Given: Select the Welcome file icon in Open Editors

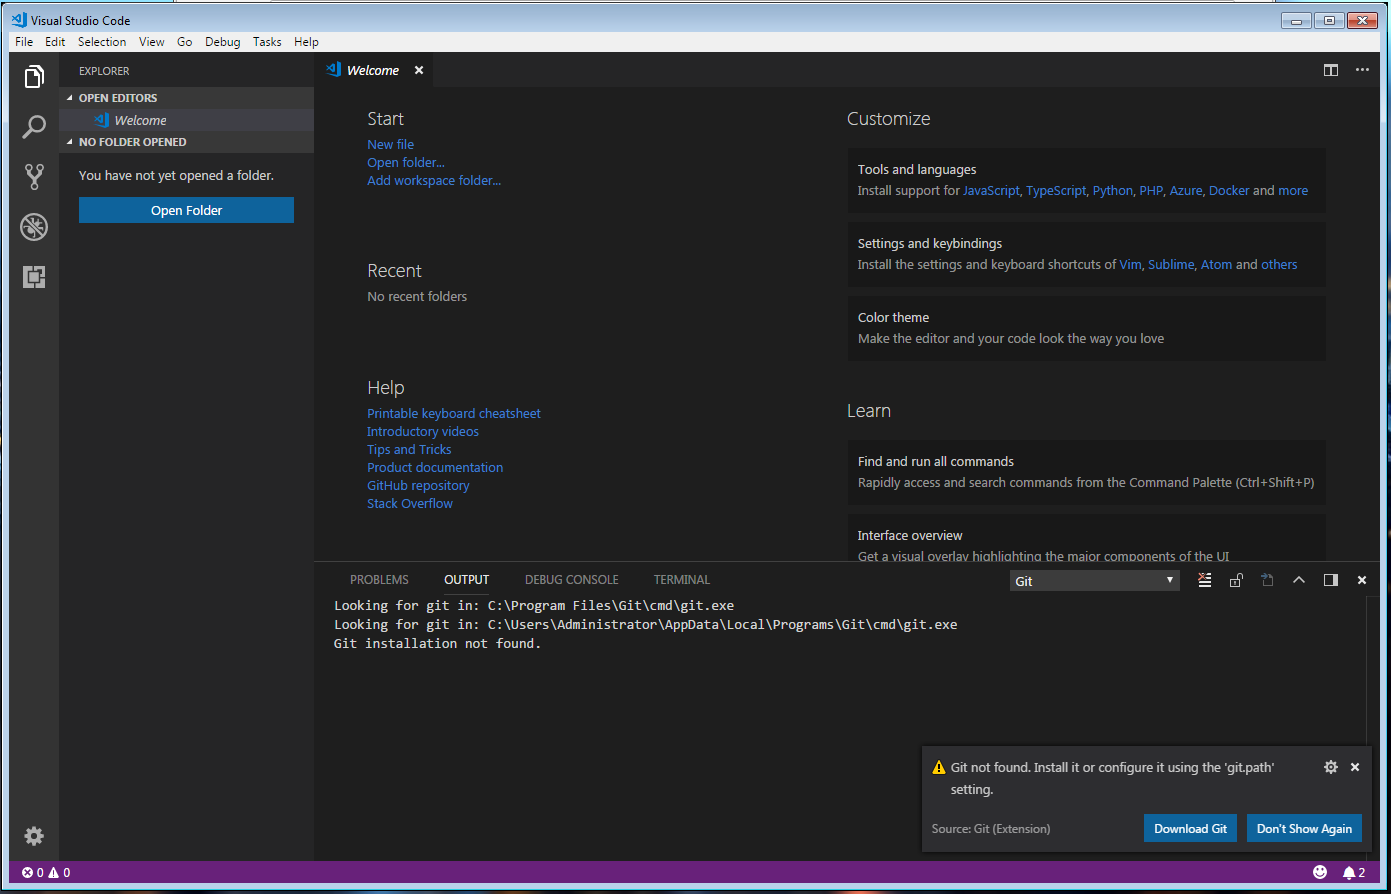Looking at the screenshot, I should click(101, 120).
